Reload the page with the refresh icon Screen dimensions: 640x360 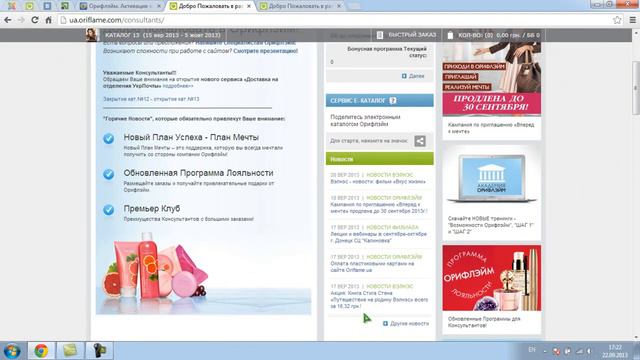click(35, 20)
